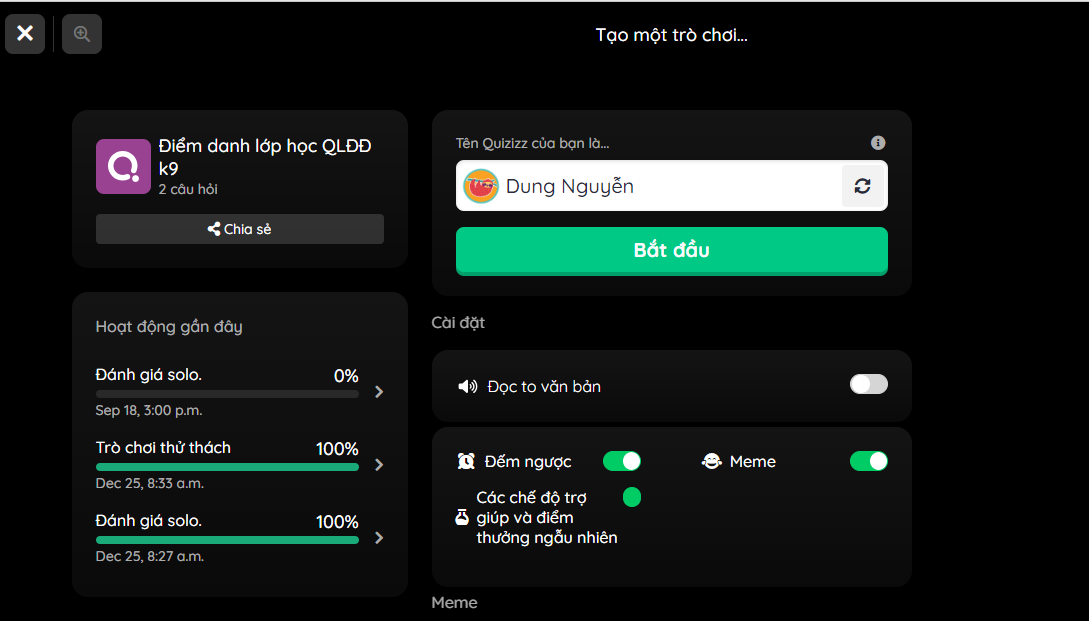This screenshot has width=1089, height=621.
Task: Click the alarm clock Đếm ngược icon
Action: coord(466,461)
